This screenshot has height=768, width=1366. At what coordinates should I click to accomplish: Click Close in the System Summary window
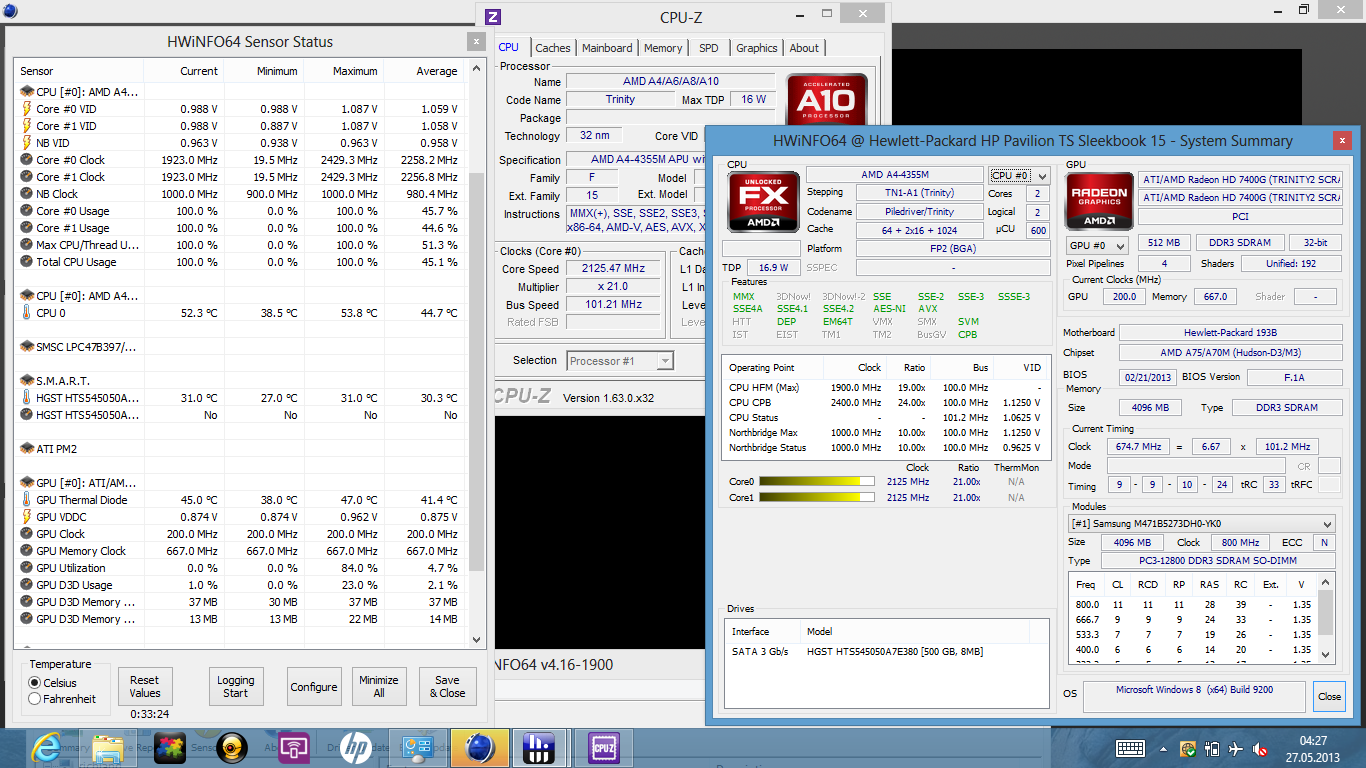[x=1329, y=696]
